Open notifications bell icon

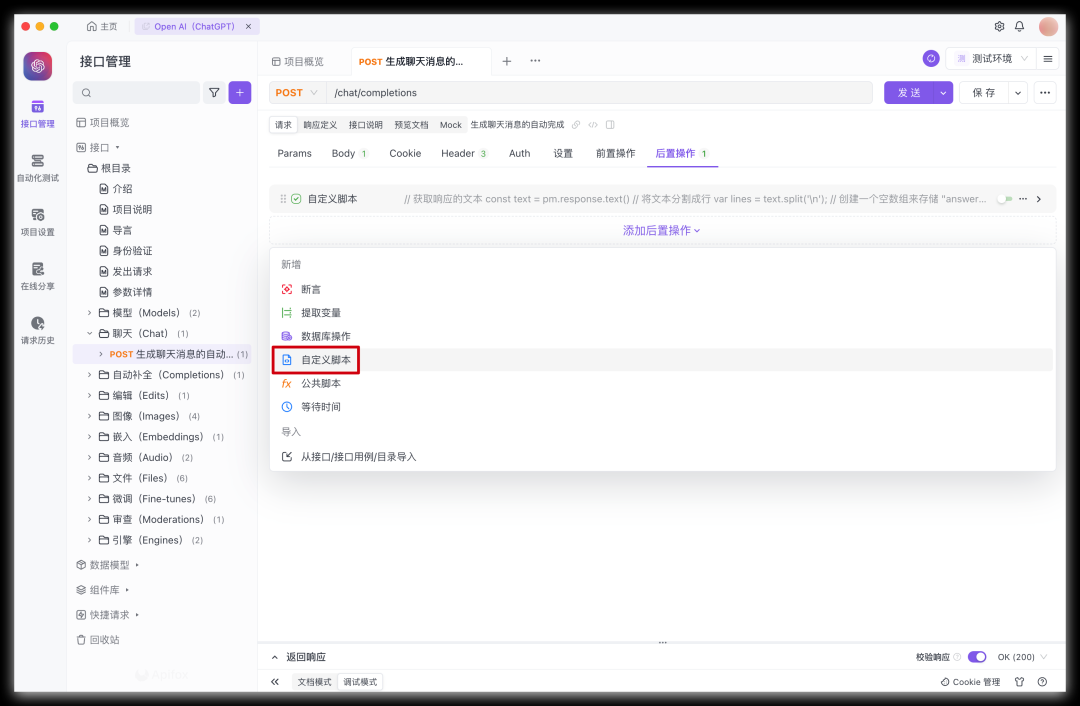(1019, 26)
